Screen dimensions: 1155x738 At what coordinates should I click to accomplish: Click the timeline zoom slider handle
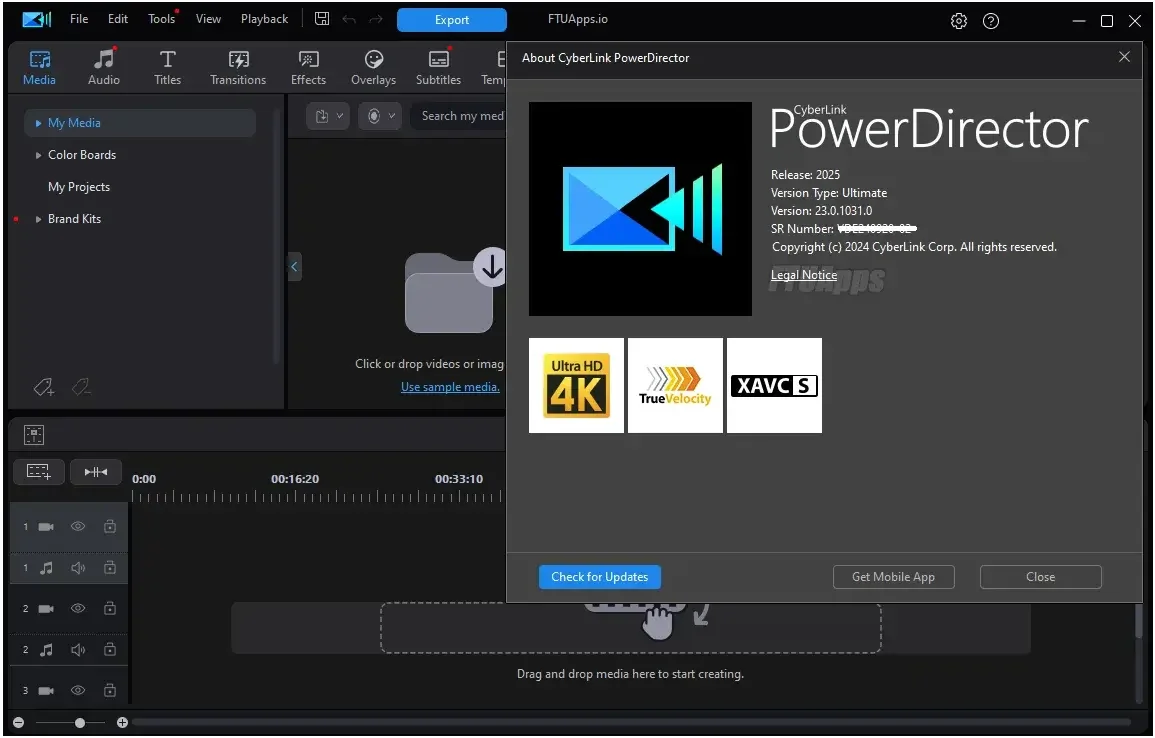(80, 723)
